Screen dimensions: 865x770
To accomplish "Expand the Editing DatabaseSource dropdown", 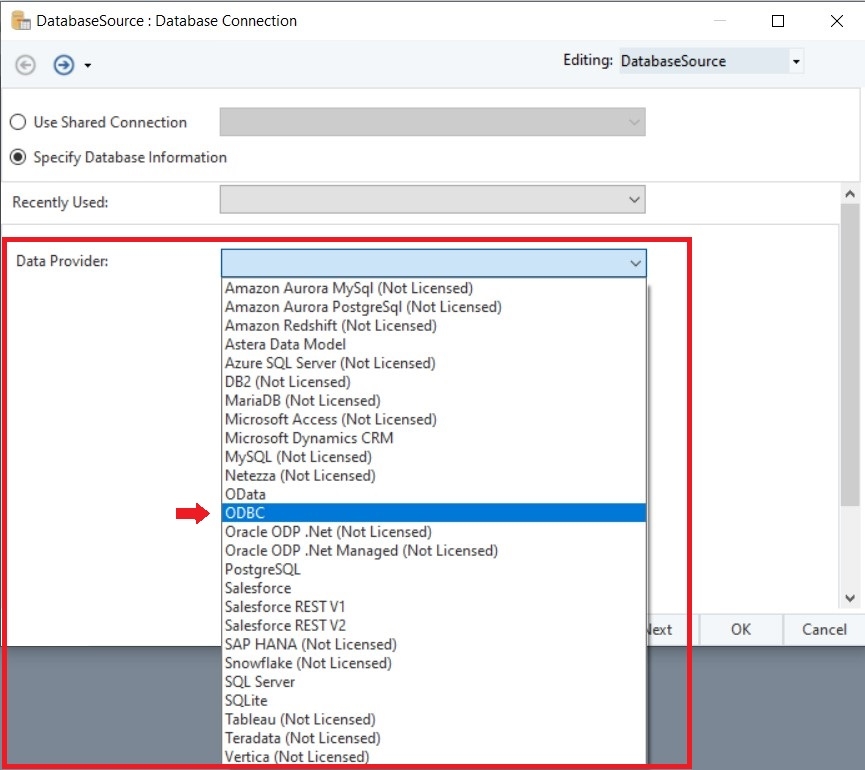I will point(796,62).
